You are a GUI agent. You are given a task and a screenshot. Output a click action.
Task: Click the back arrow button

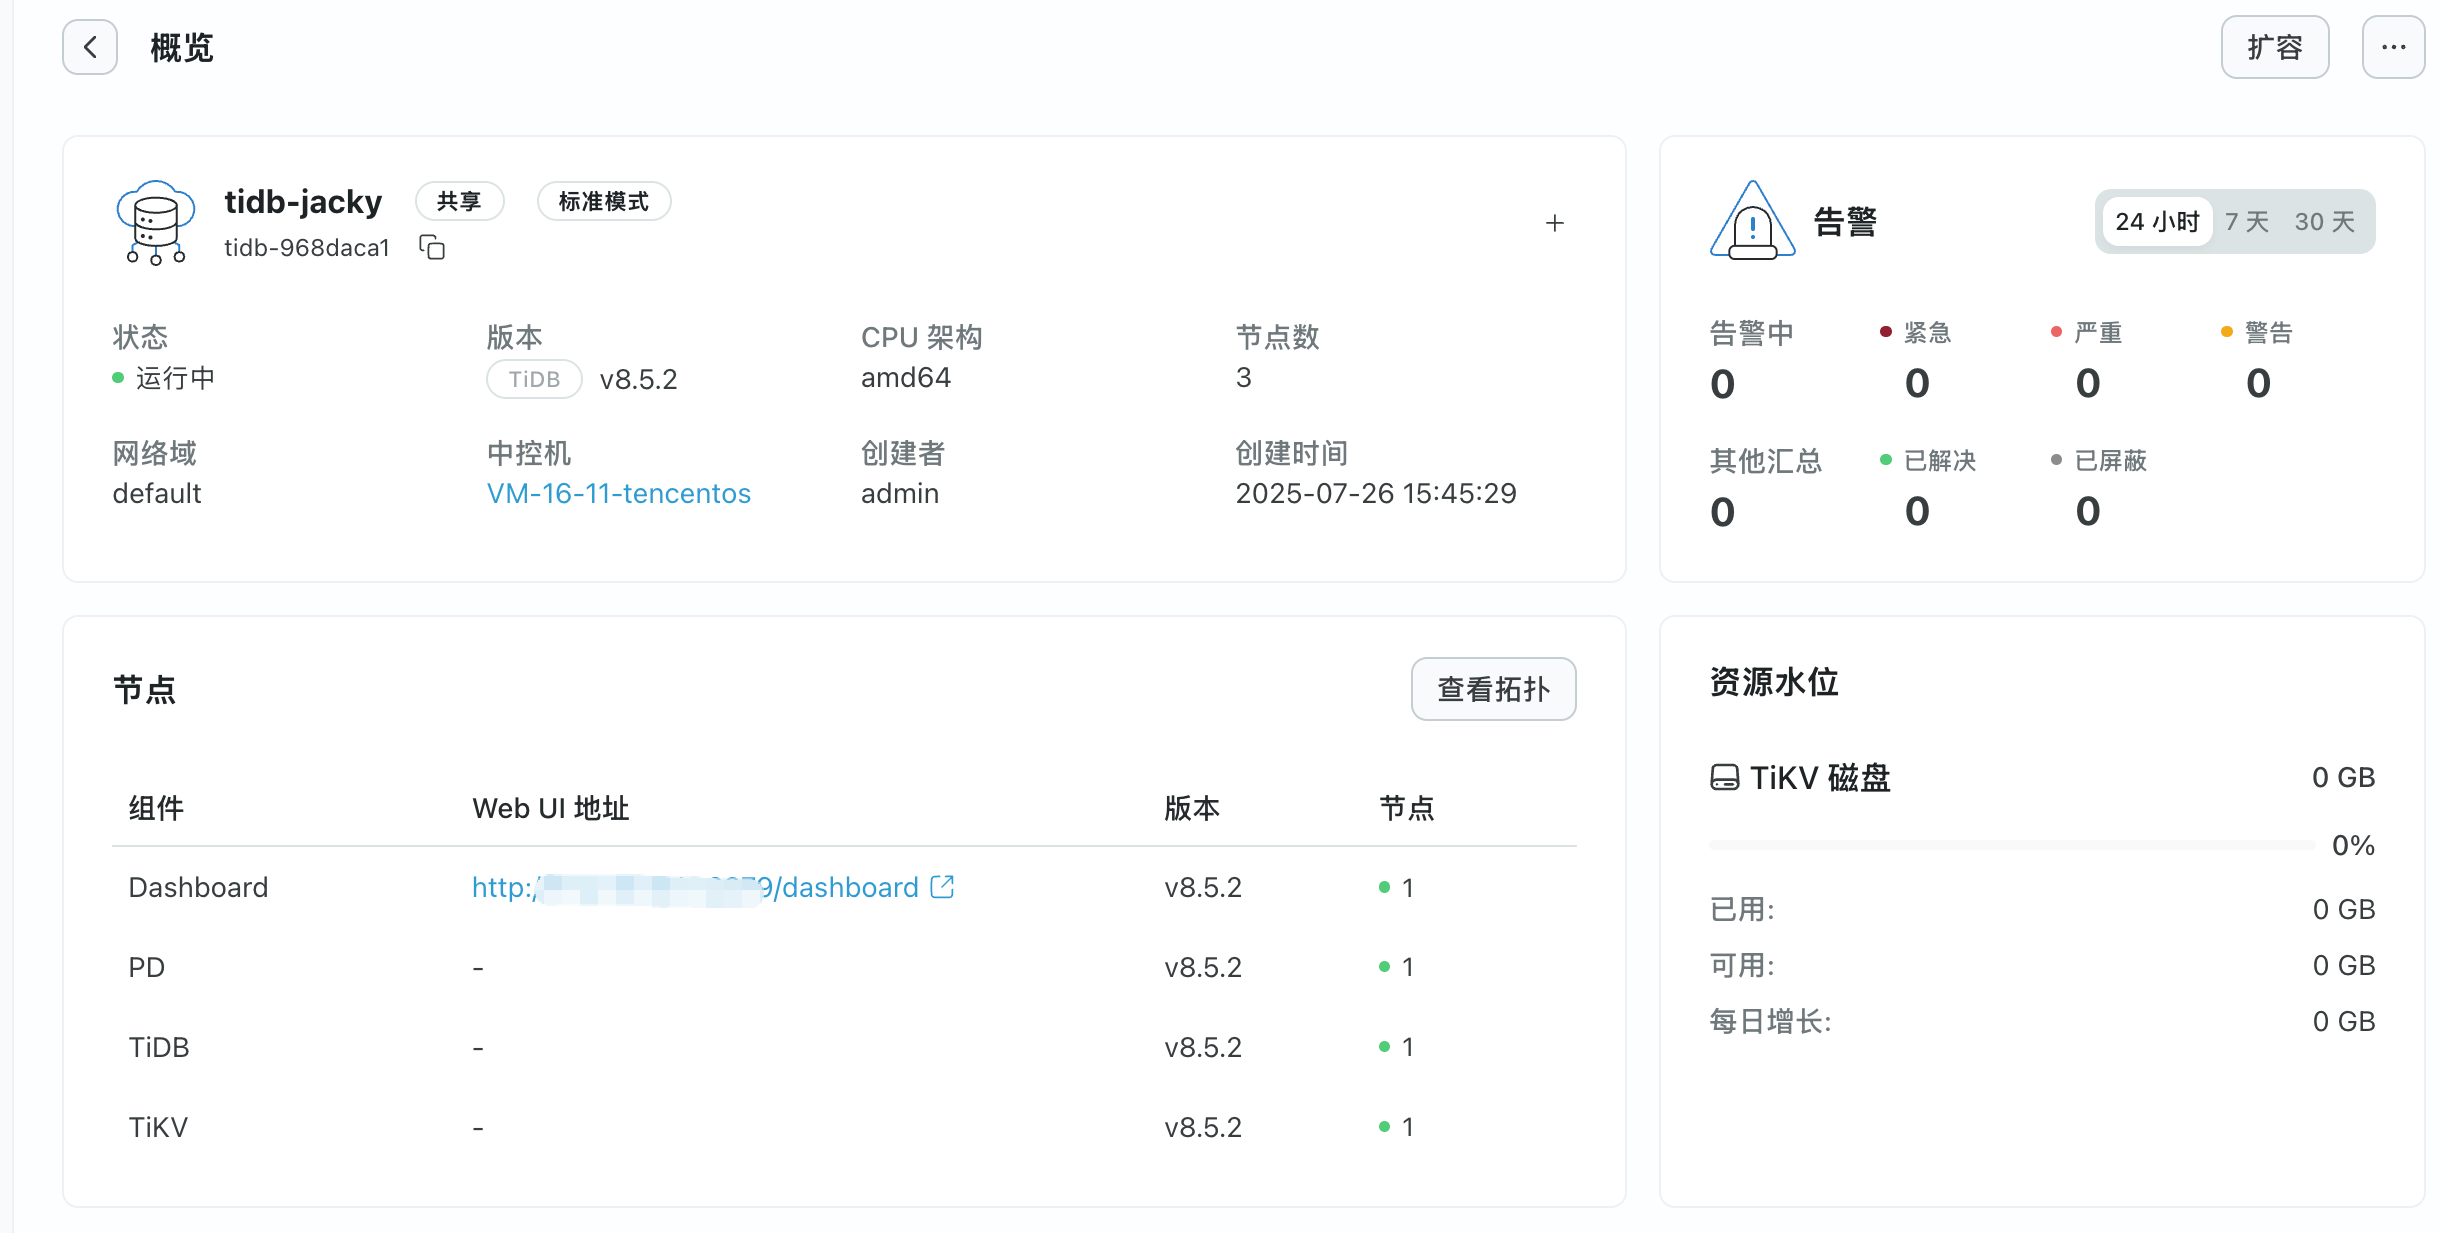pos(90,47)
